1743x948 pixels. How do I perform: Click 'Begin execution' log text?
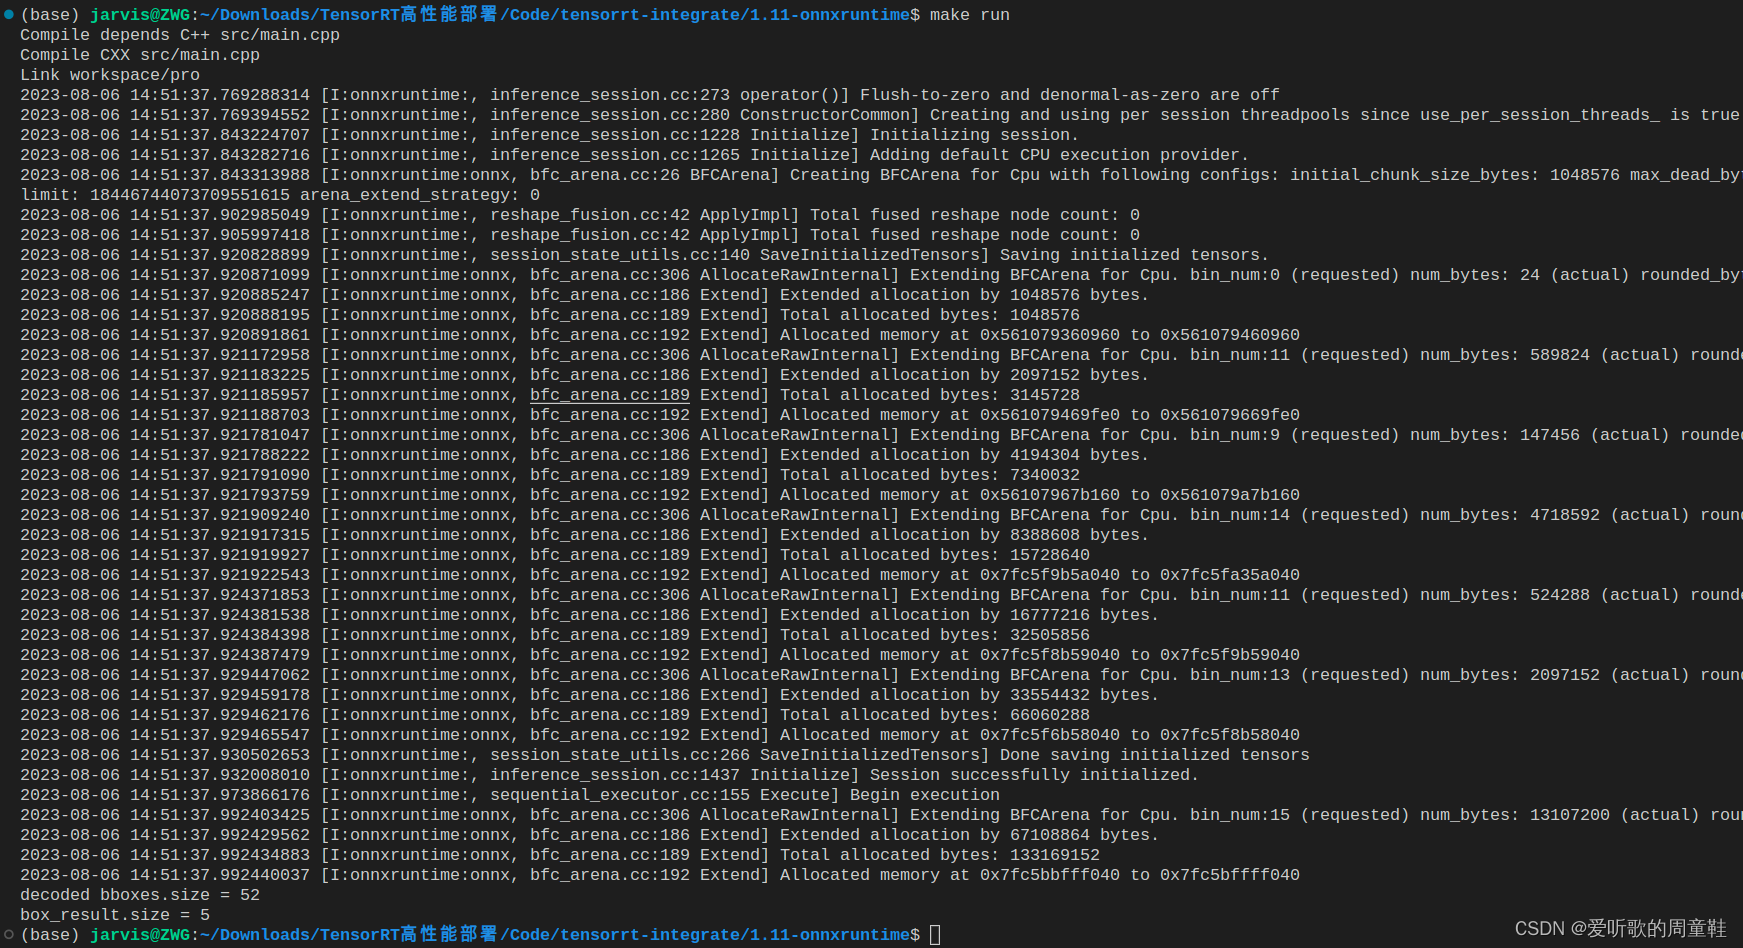(925, 795)
